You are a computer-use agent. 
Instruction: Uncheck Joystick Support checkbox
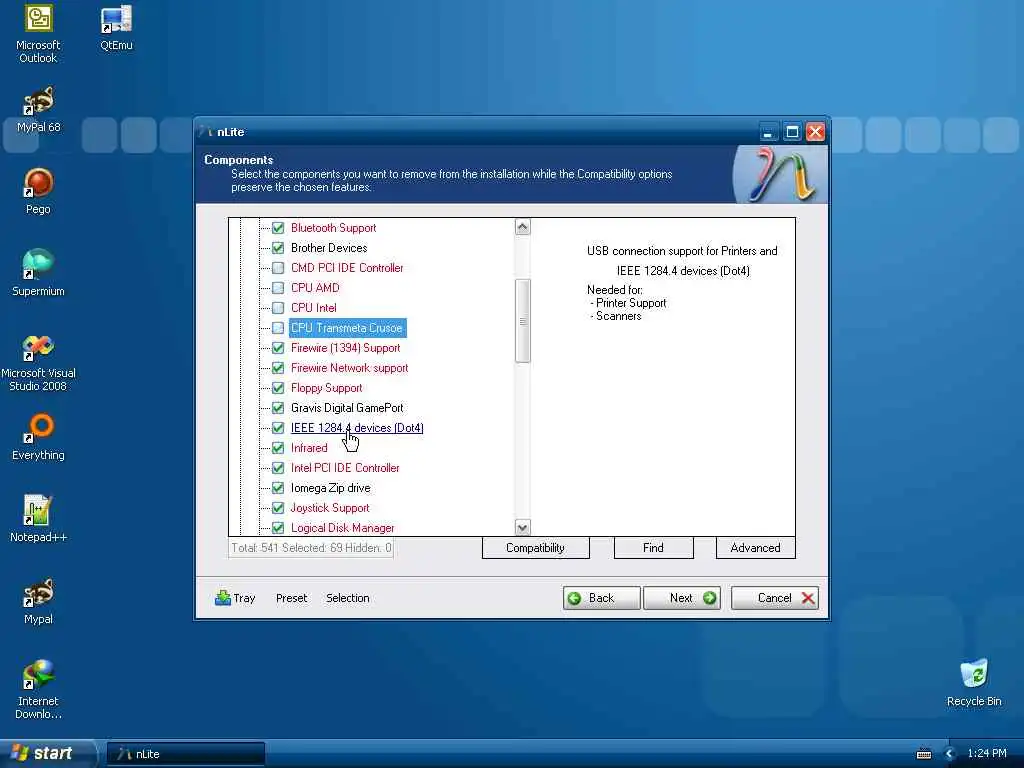pos(278,508)
